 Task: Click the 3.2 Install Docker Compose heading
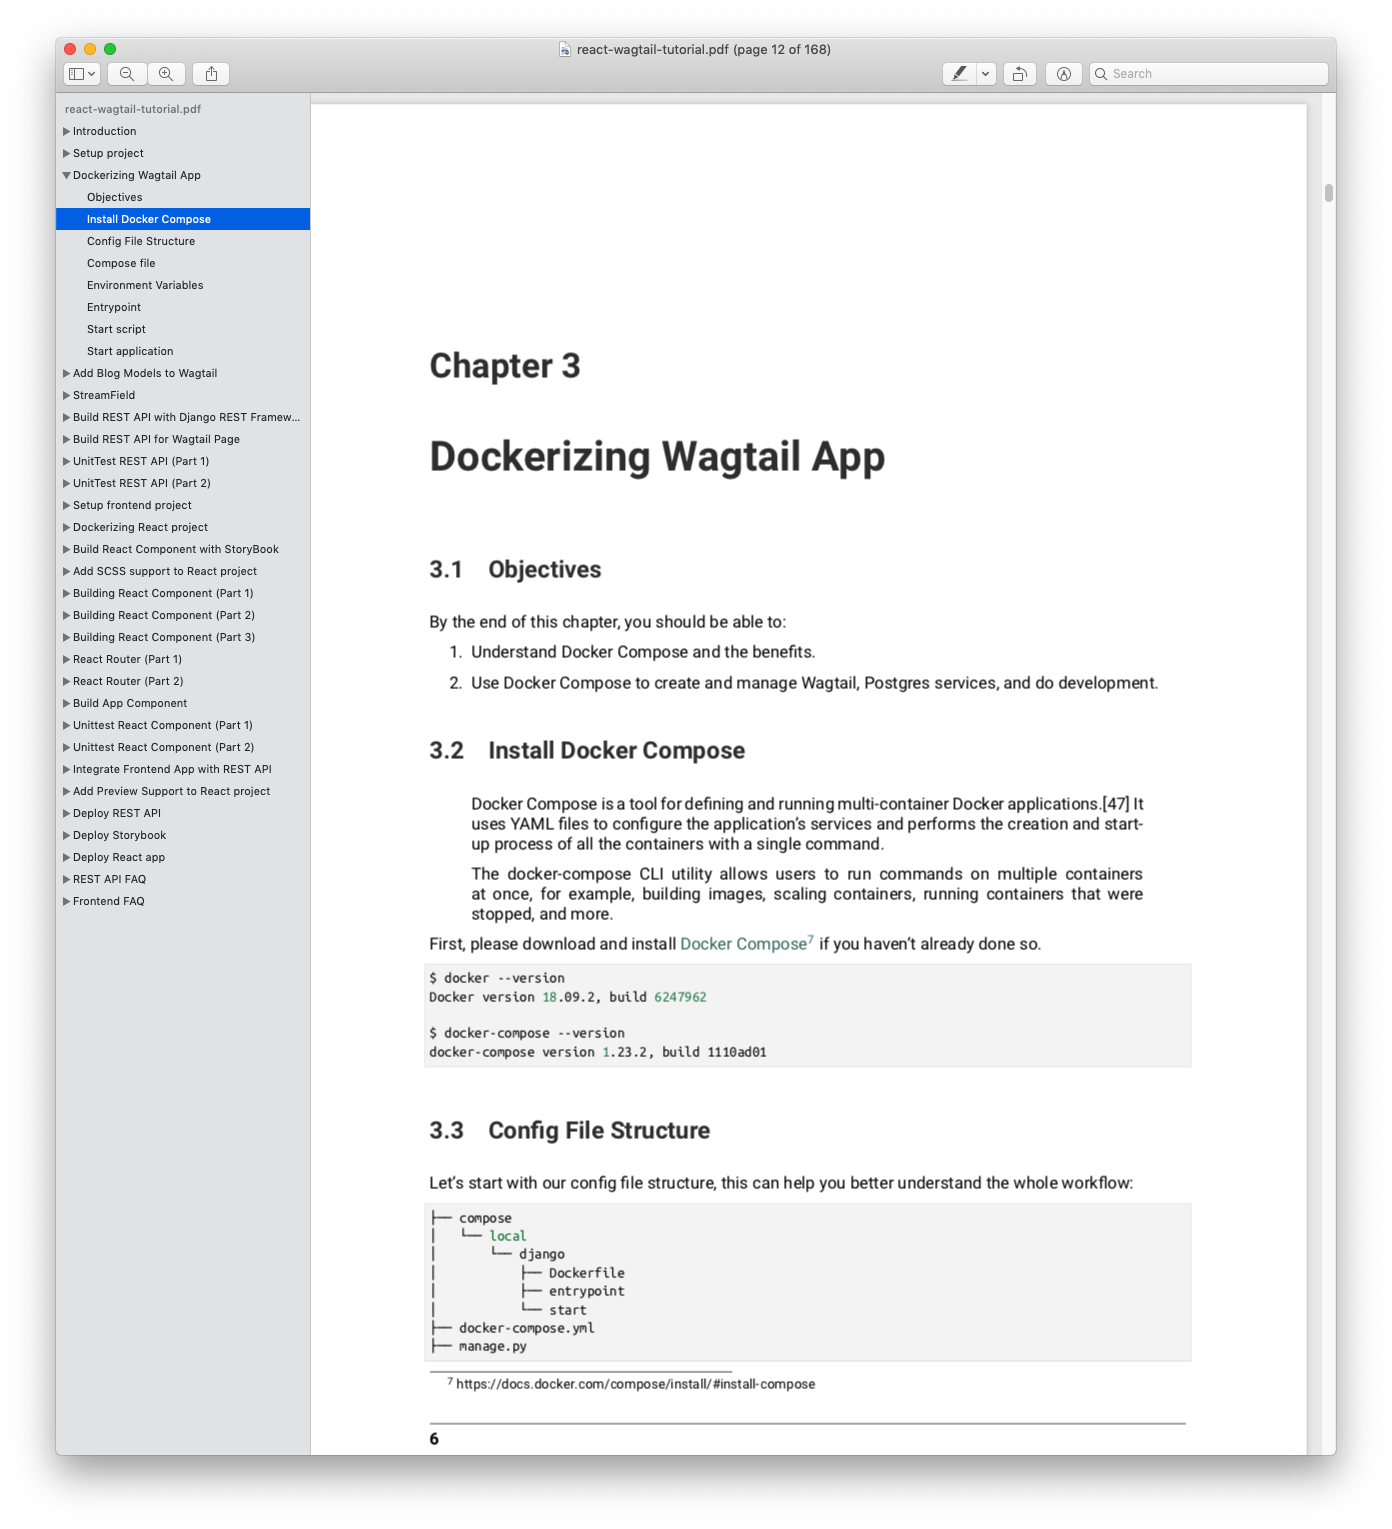[x=587, y=751]
